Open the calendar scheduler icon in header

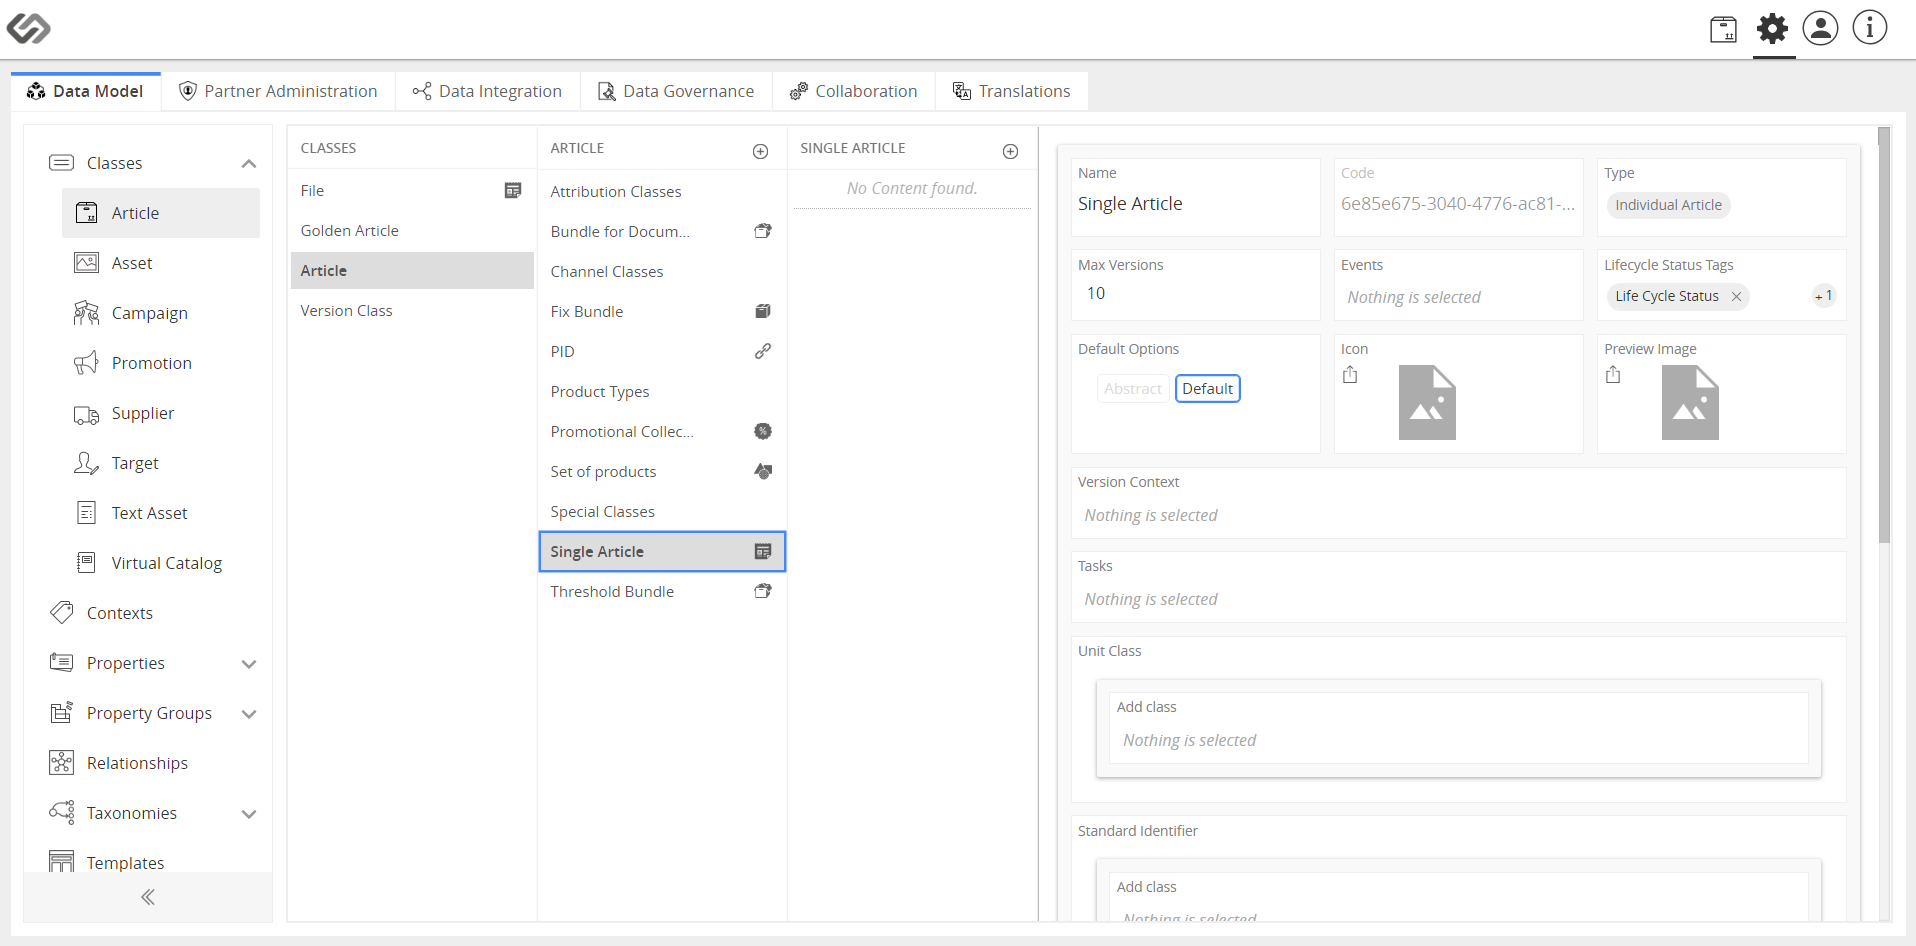point(1723,29)
